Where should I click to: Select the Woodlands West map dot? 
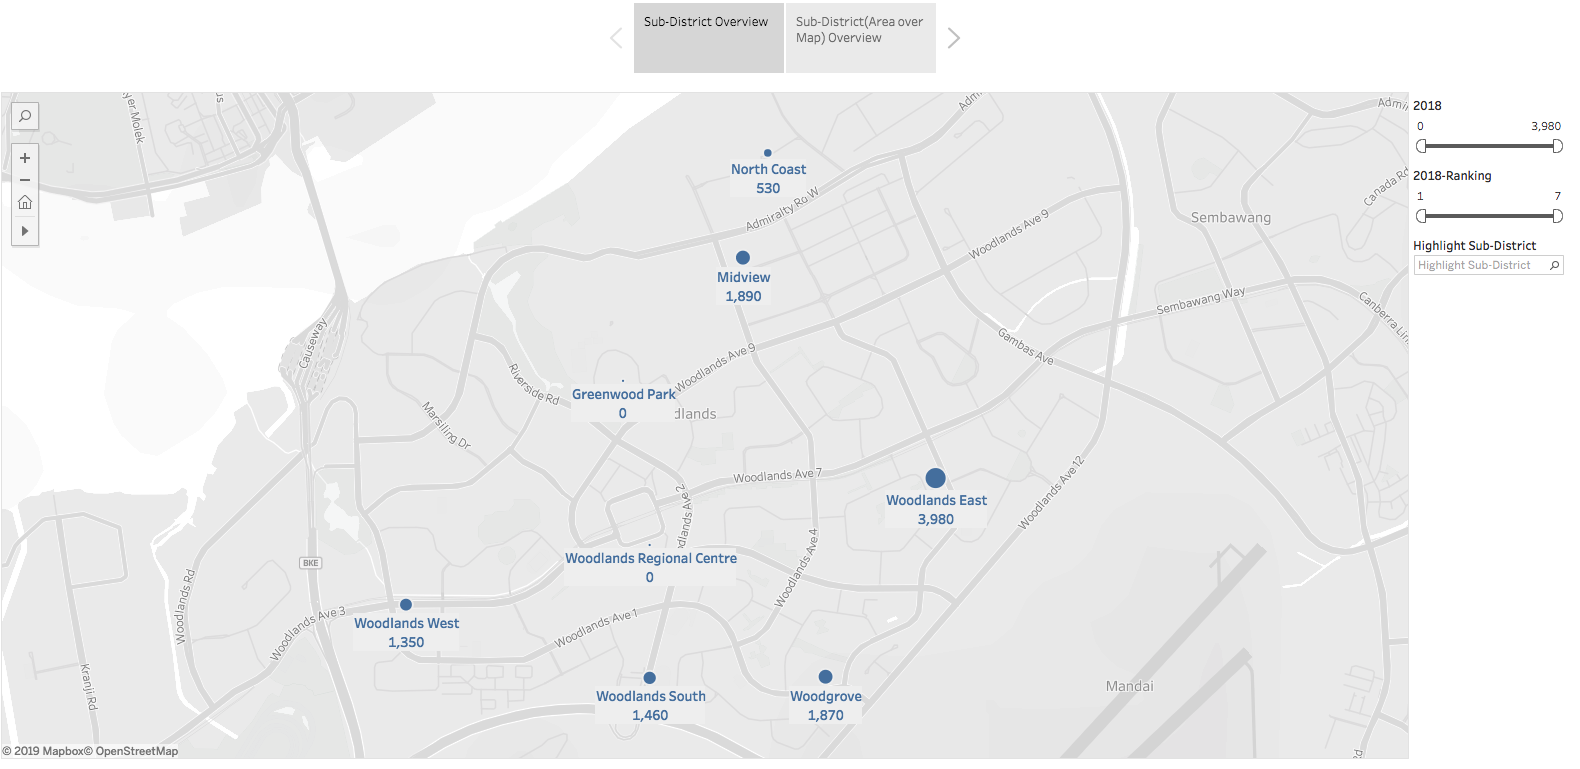[x=406, y=604]
